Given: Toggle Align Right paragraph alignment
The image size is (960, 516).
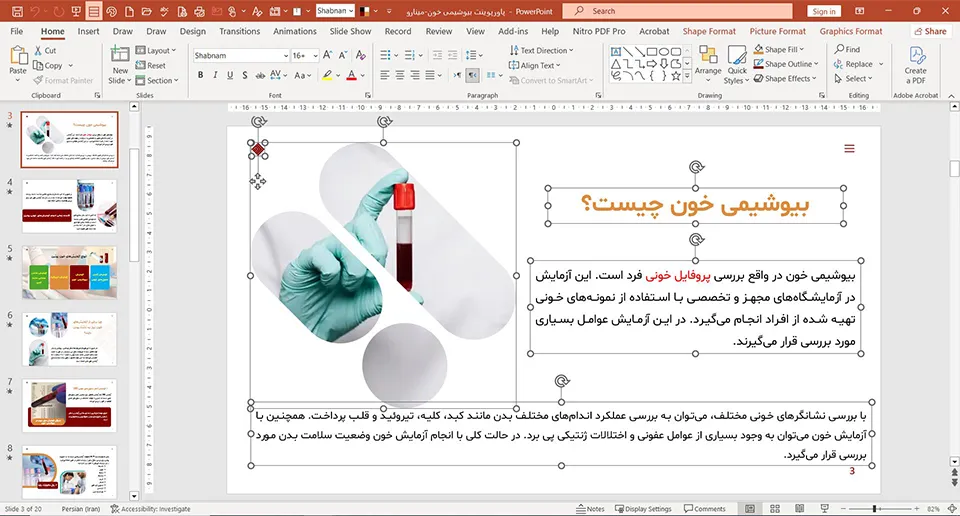Looking at the screenshot, I should (414, 75).
